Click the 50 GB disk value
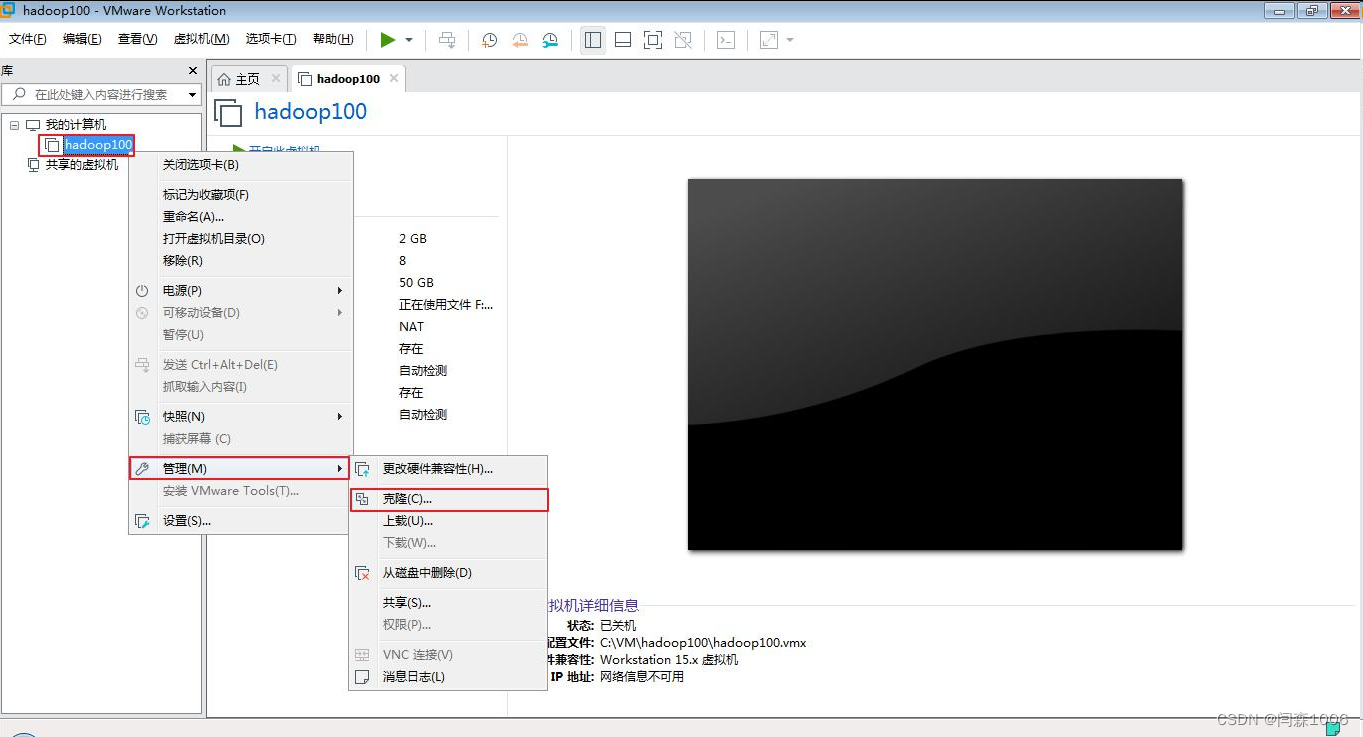1363x737 pixels. [416, 283]
